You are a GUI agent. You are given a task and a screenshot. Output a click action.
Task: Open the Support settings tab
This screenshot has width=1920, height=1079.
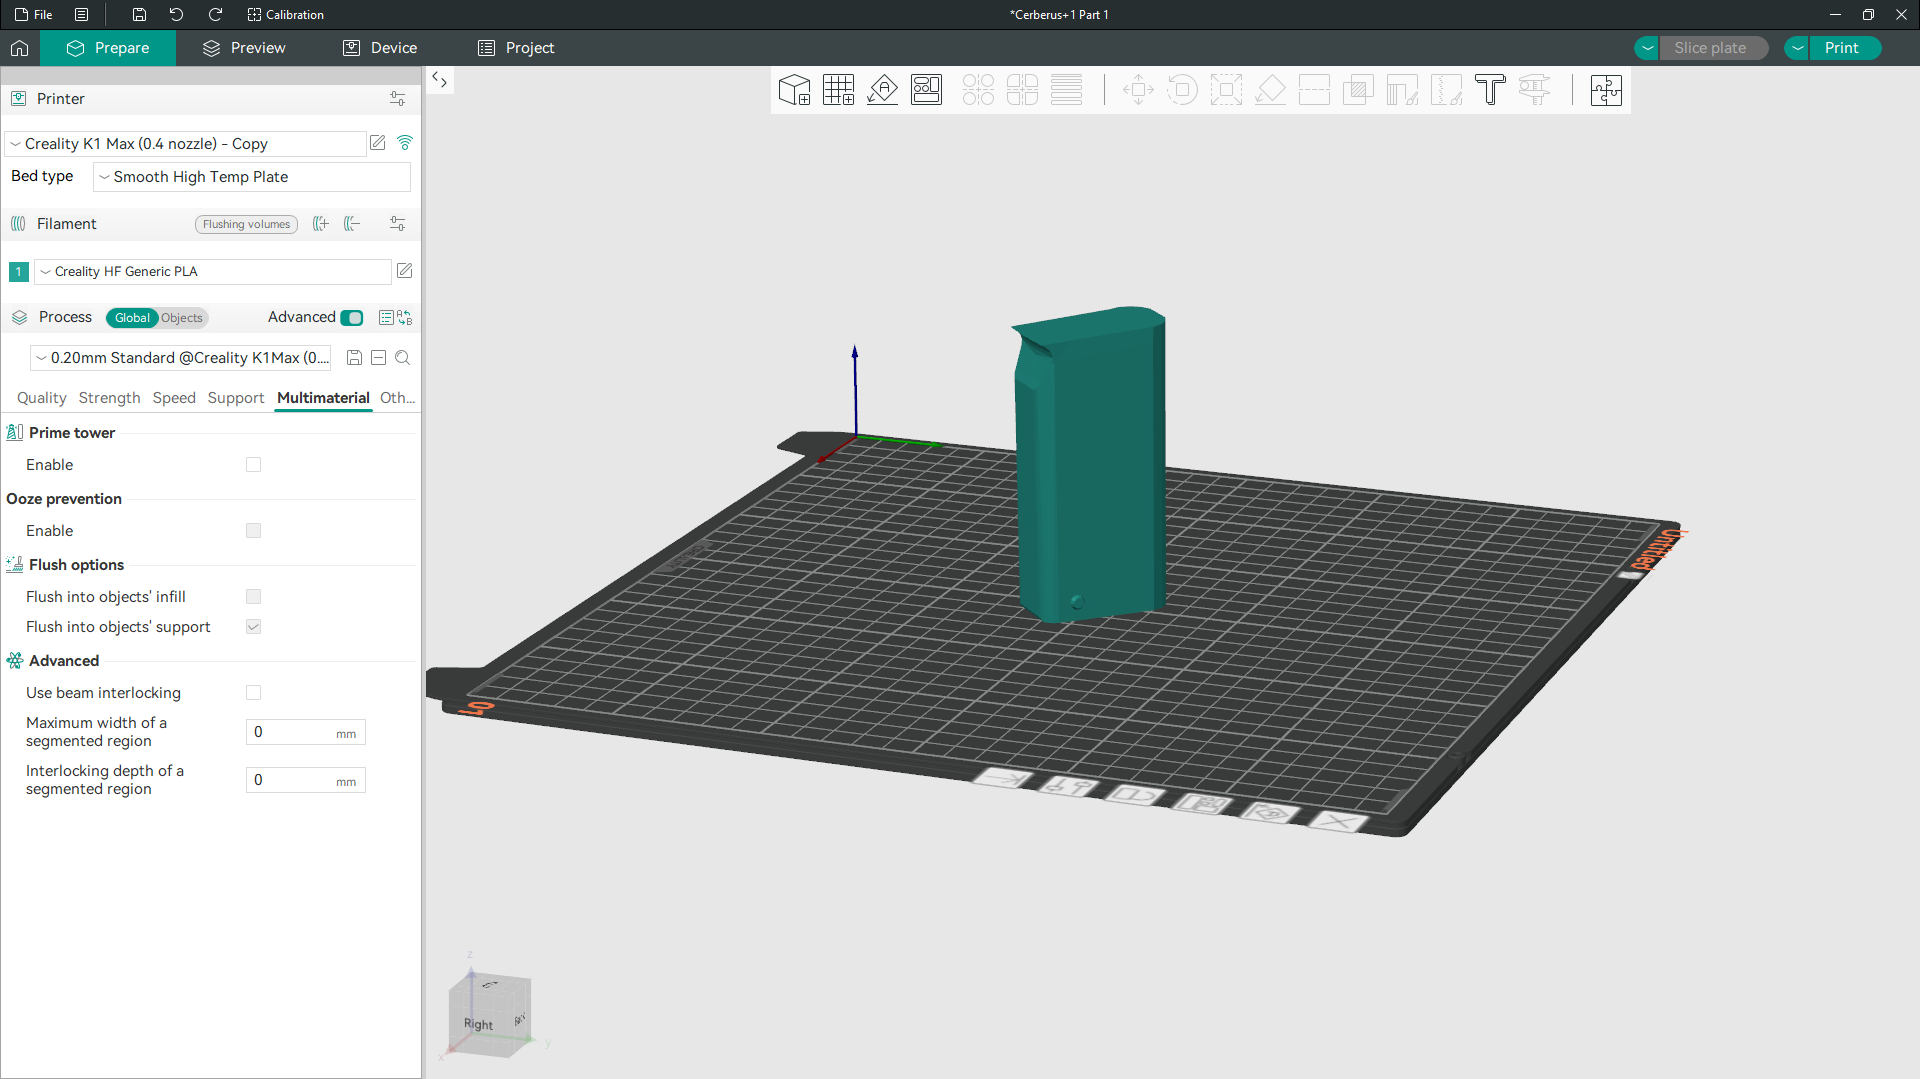pyautogui.click(x=236, y=398)
